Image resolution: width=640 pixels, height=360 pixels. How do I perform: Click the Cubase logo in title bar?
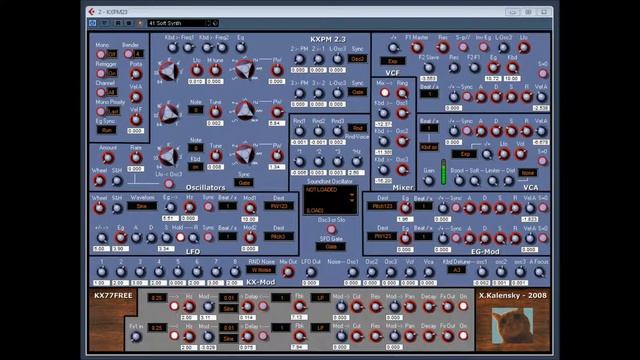coord(92,12)
